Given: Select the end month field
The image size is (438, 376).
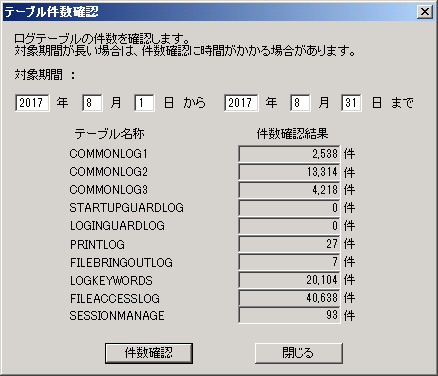Looking at the screenshot, I should pyautogui.click(x=300, y=103).
